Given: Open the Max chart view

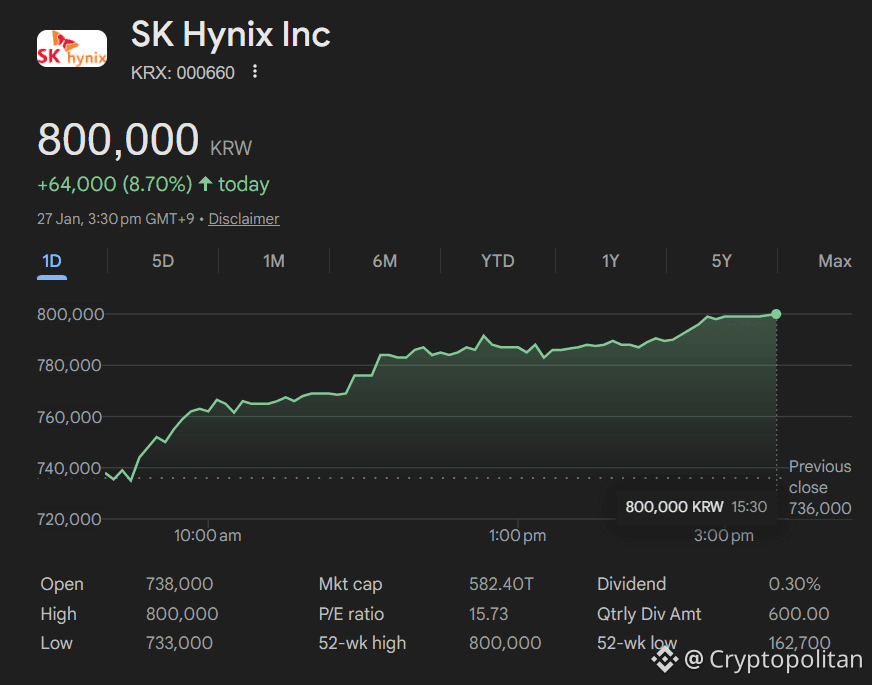Looking at the screenshot, I should 835,260.
